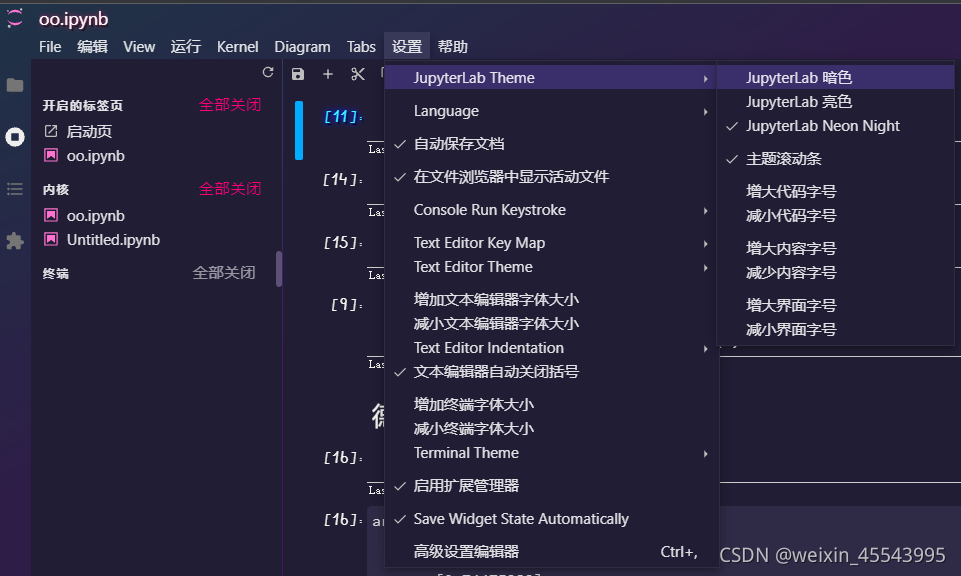Select JupyterLab 亮色 theme
The height and width of the screenshot is (576, 961).
835,102
